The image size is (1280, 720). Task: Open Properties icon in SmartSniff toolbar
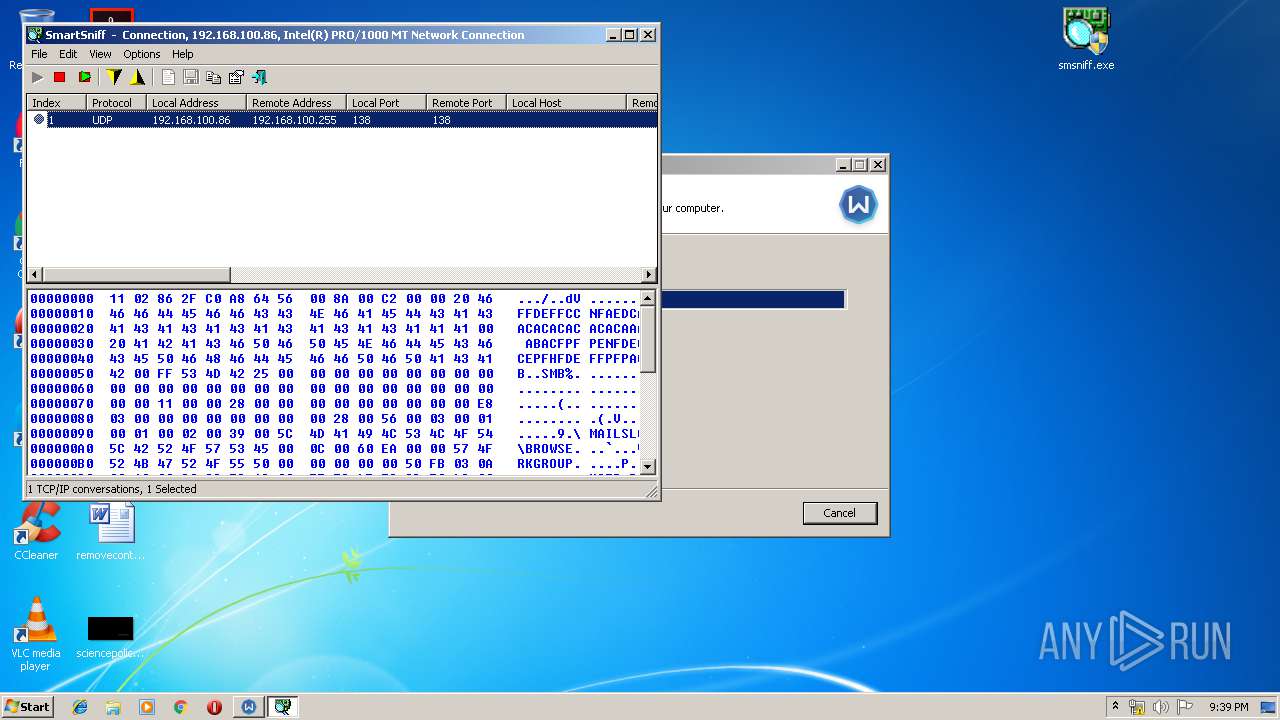[x=236, y=77]
